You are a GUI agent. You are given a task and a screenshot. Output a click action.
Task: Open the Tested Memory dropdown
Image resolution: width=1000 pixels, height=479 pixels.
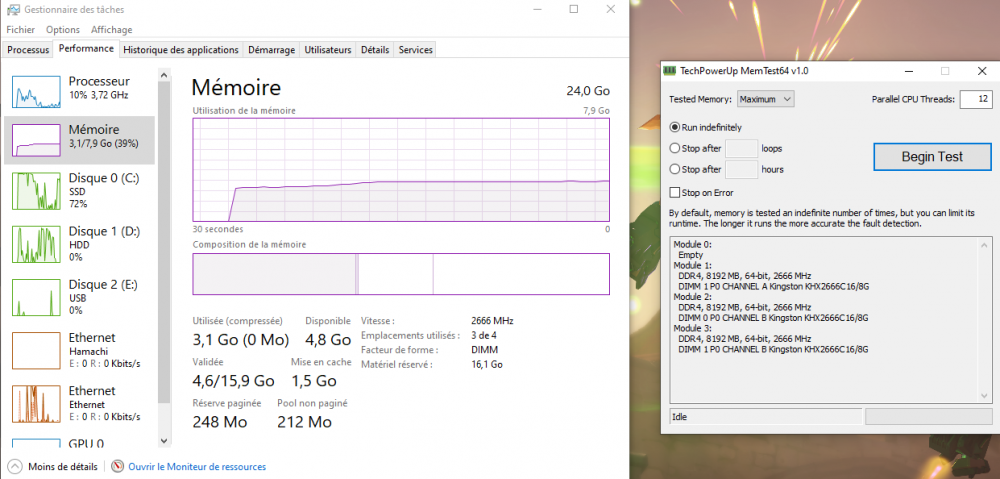[765, 99]
